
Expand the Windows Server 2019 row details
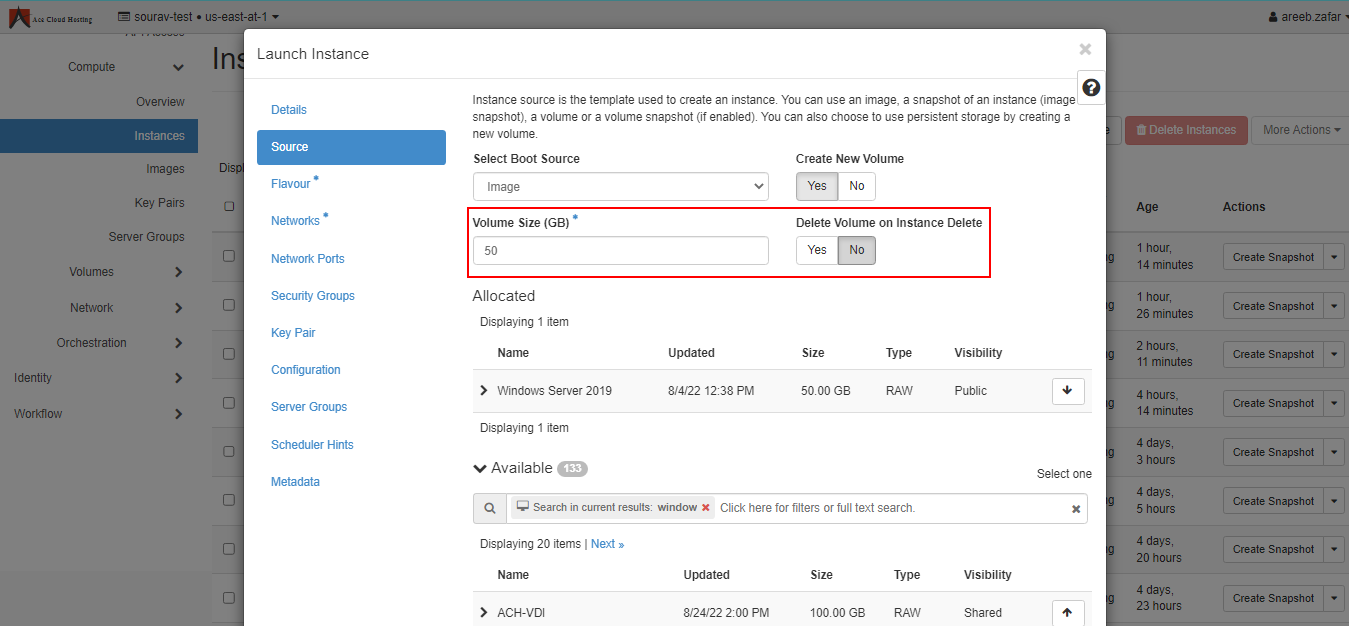485,391
